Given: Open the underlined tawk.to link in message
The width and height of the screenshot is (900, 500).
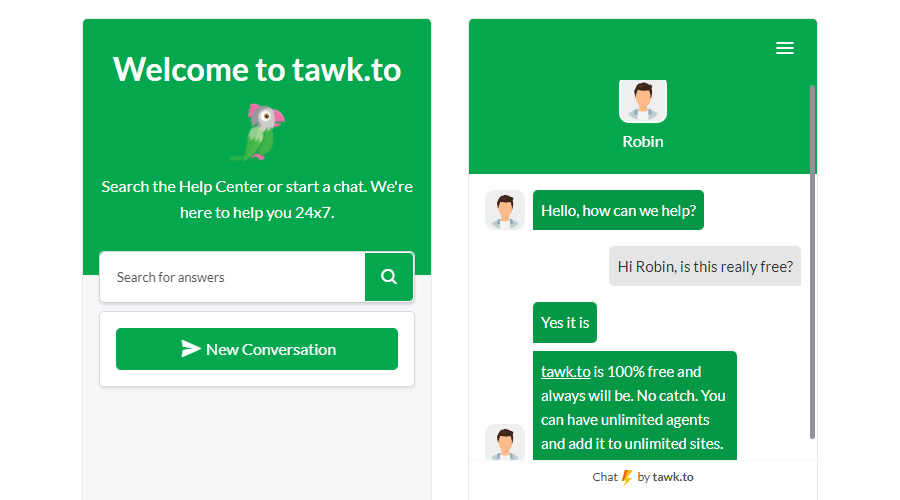Looking at the screenshot, I should point(565,372).
